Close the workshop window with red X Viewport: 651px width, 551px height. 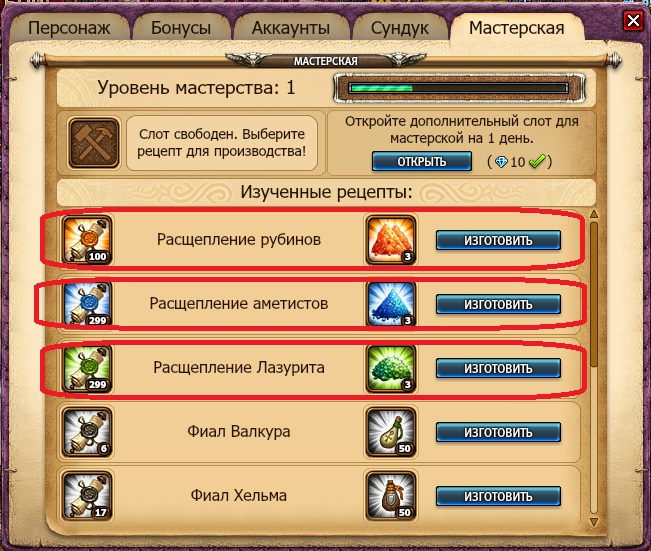(633, 20)
